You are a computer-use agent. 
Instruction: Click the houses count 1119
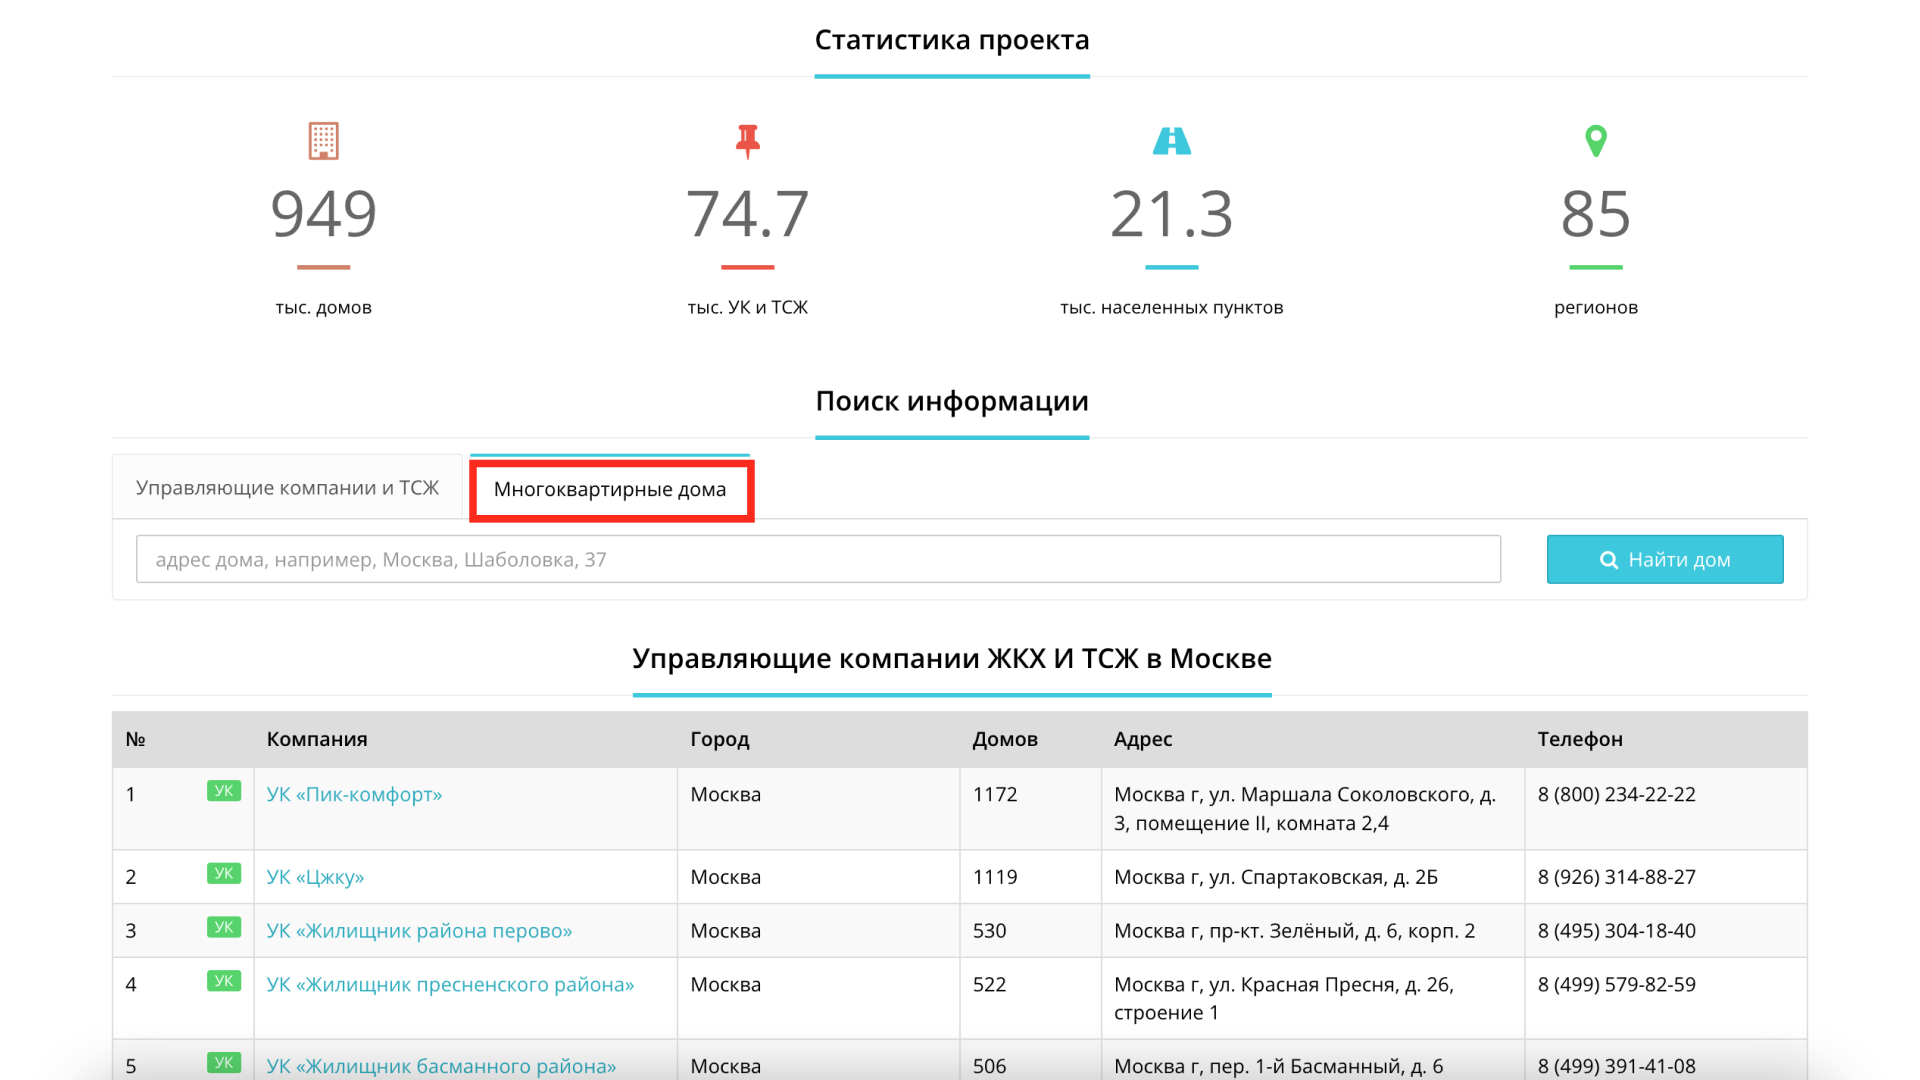pos(995,877)
